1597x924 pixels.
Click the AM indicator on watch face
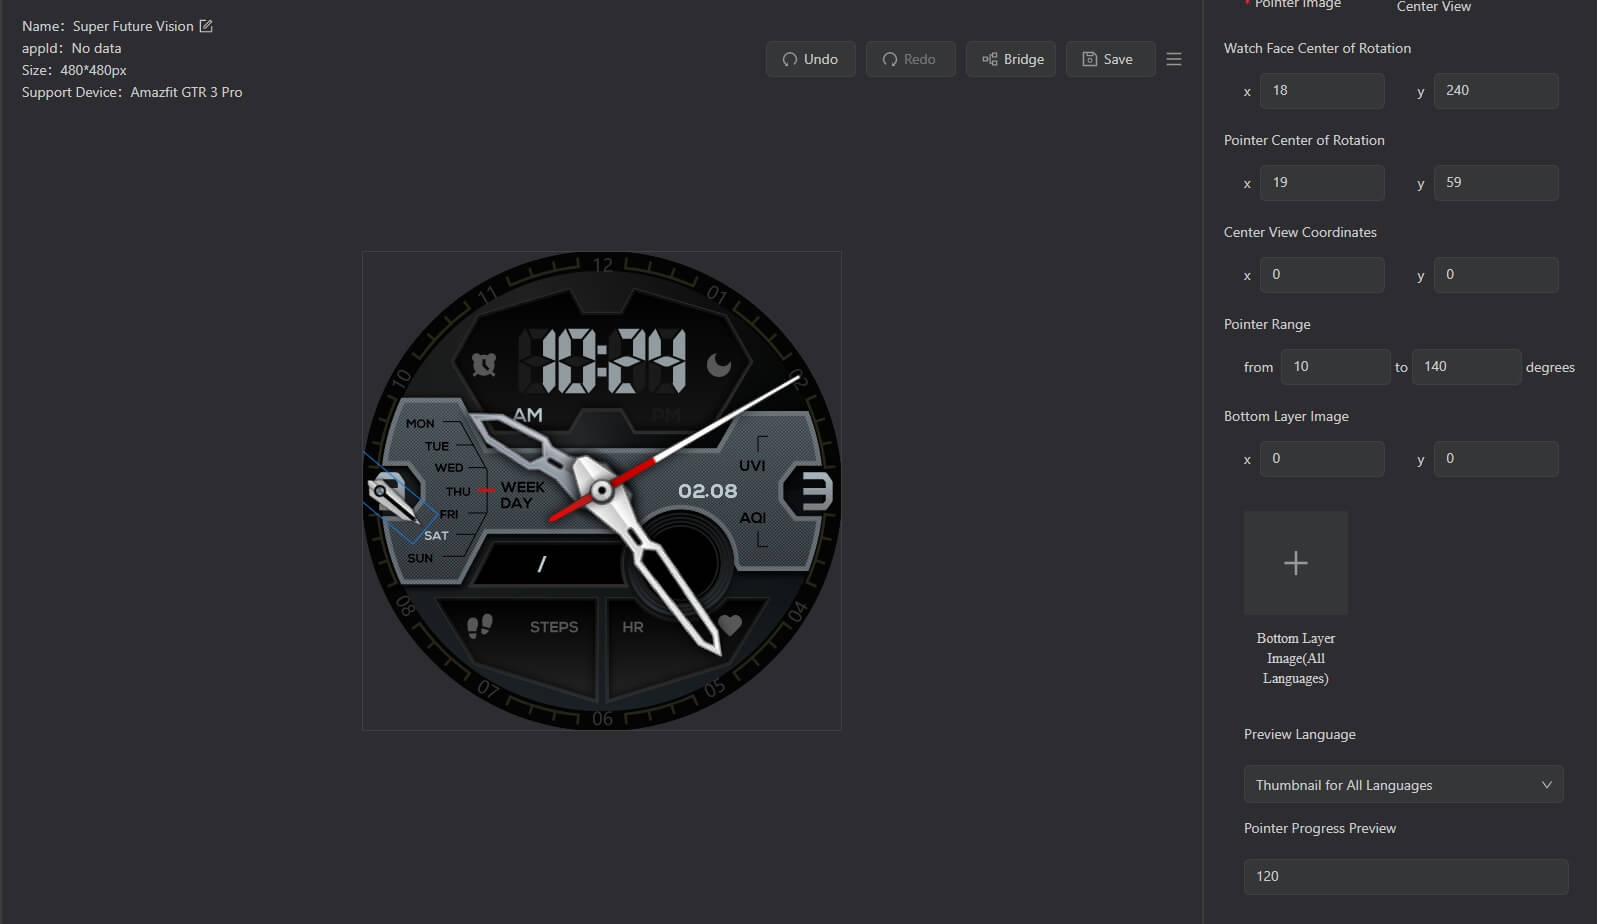tap(528, 415)
